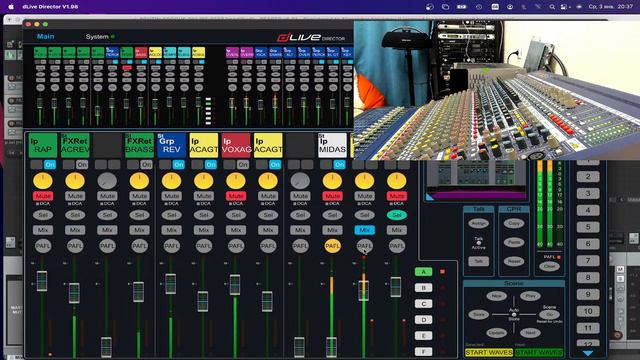The width and height of the screenshot is (640, 360).
Task: Toggle the On switch for FXRet BRASS
Action: pyautogui.click(x=146, y=164)
